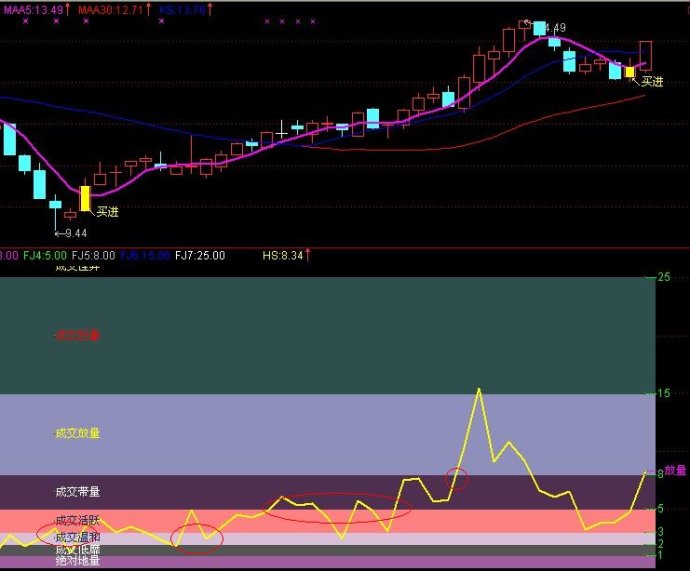690x571 pixels.
Task: Click the yellow buy-signal candle near 9.44 low
Action: pyautogui.click(x=85, y=198)
